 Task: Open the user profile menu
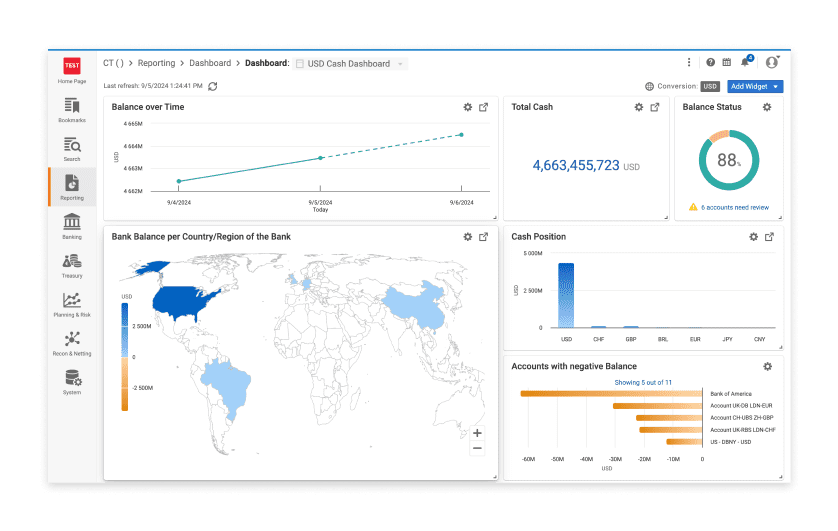point(772,62)
